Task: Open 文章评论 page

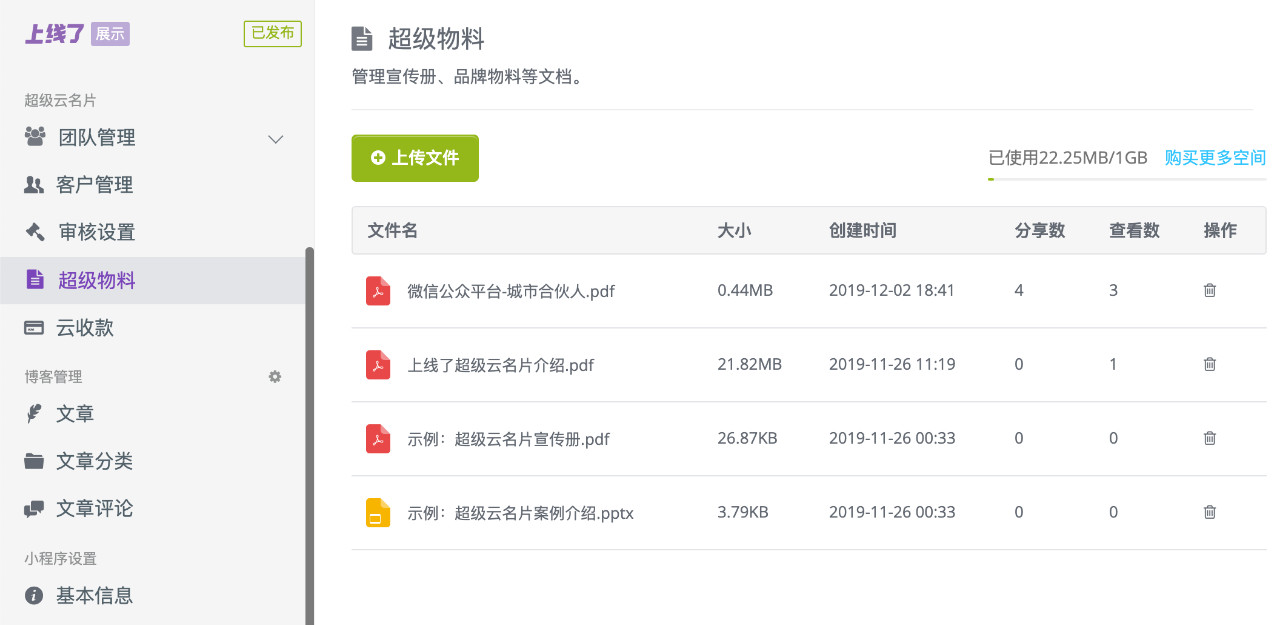Action: point(95,508)
